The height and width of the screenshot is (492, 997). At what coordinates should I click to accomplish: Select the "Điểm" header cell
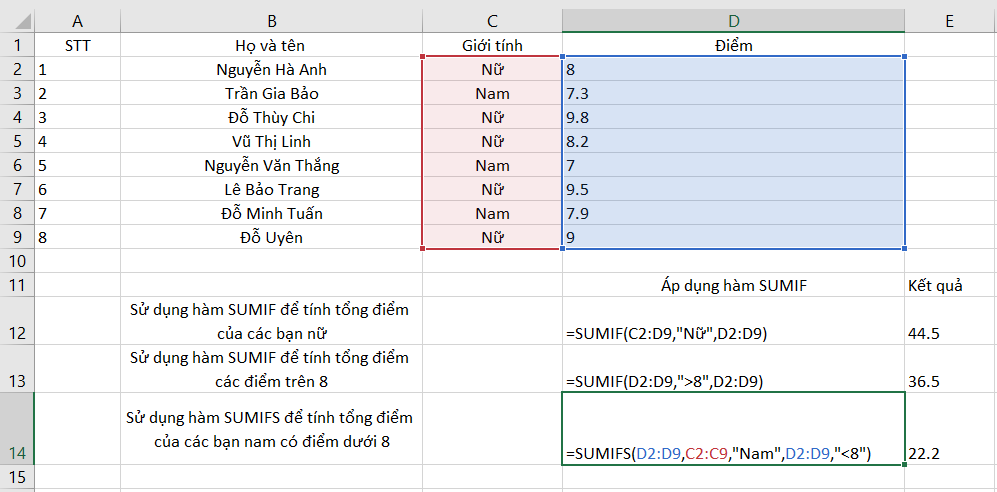734,45
